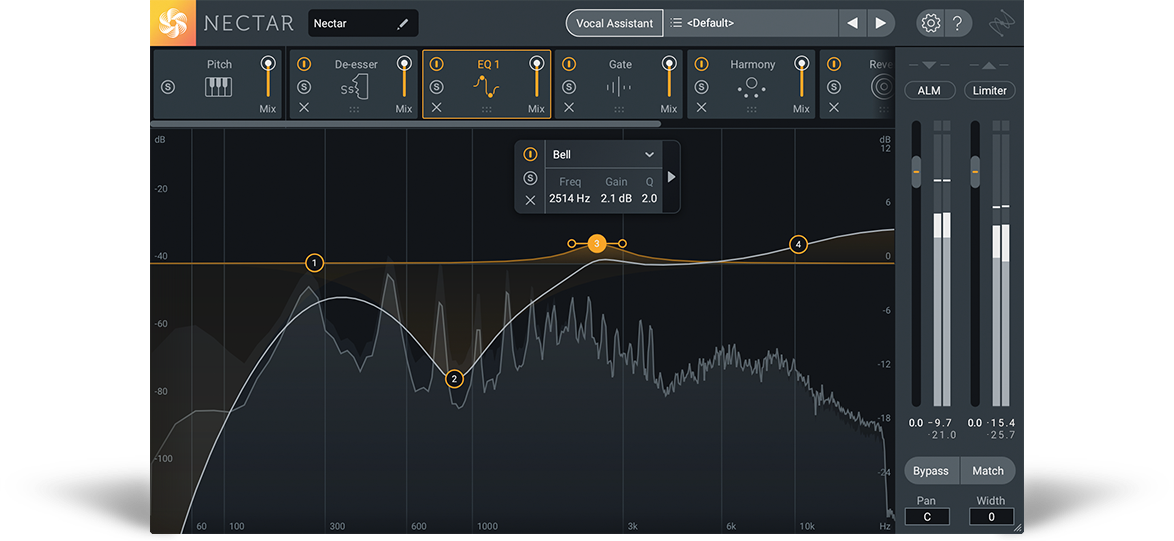
Task: Select EQ node 4
Action: click(x=798, y=244)
